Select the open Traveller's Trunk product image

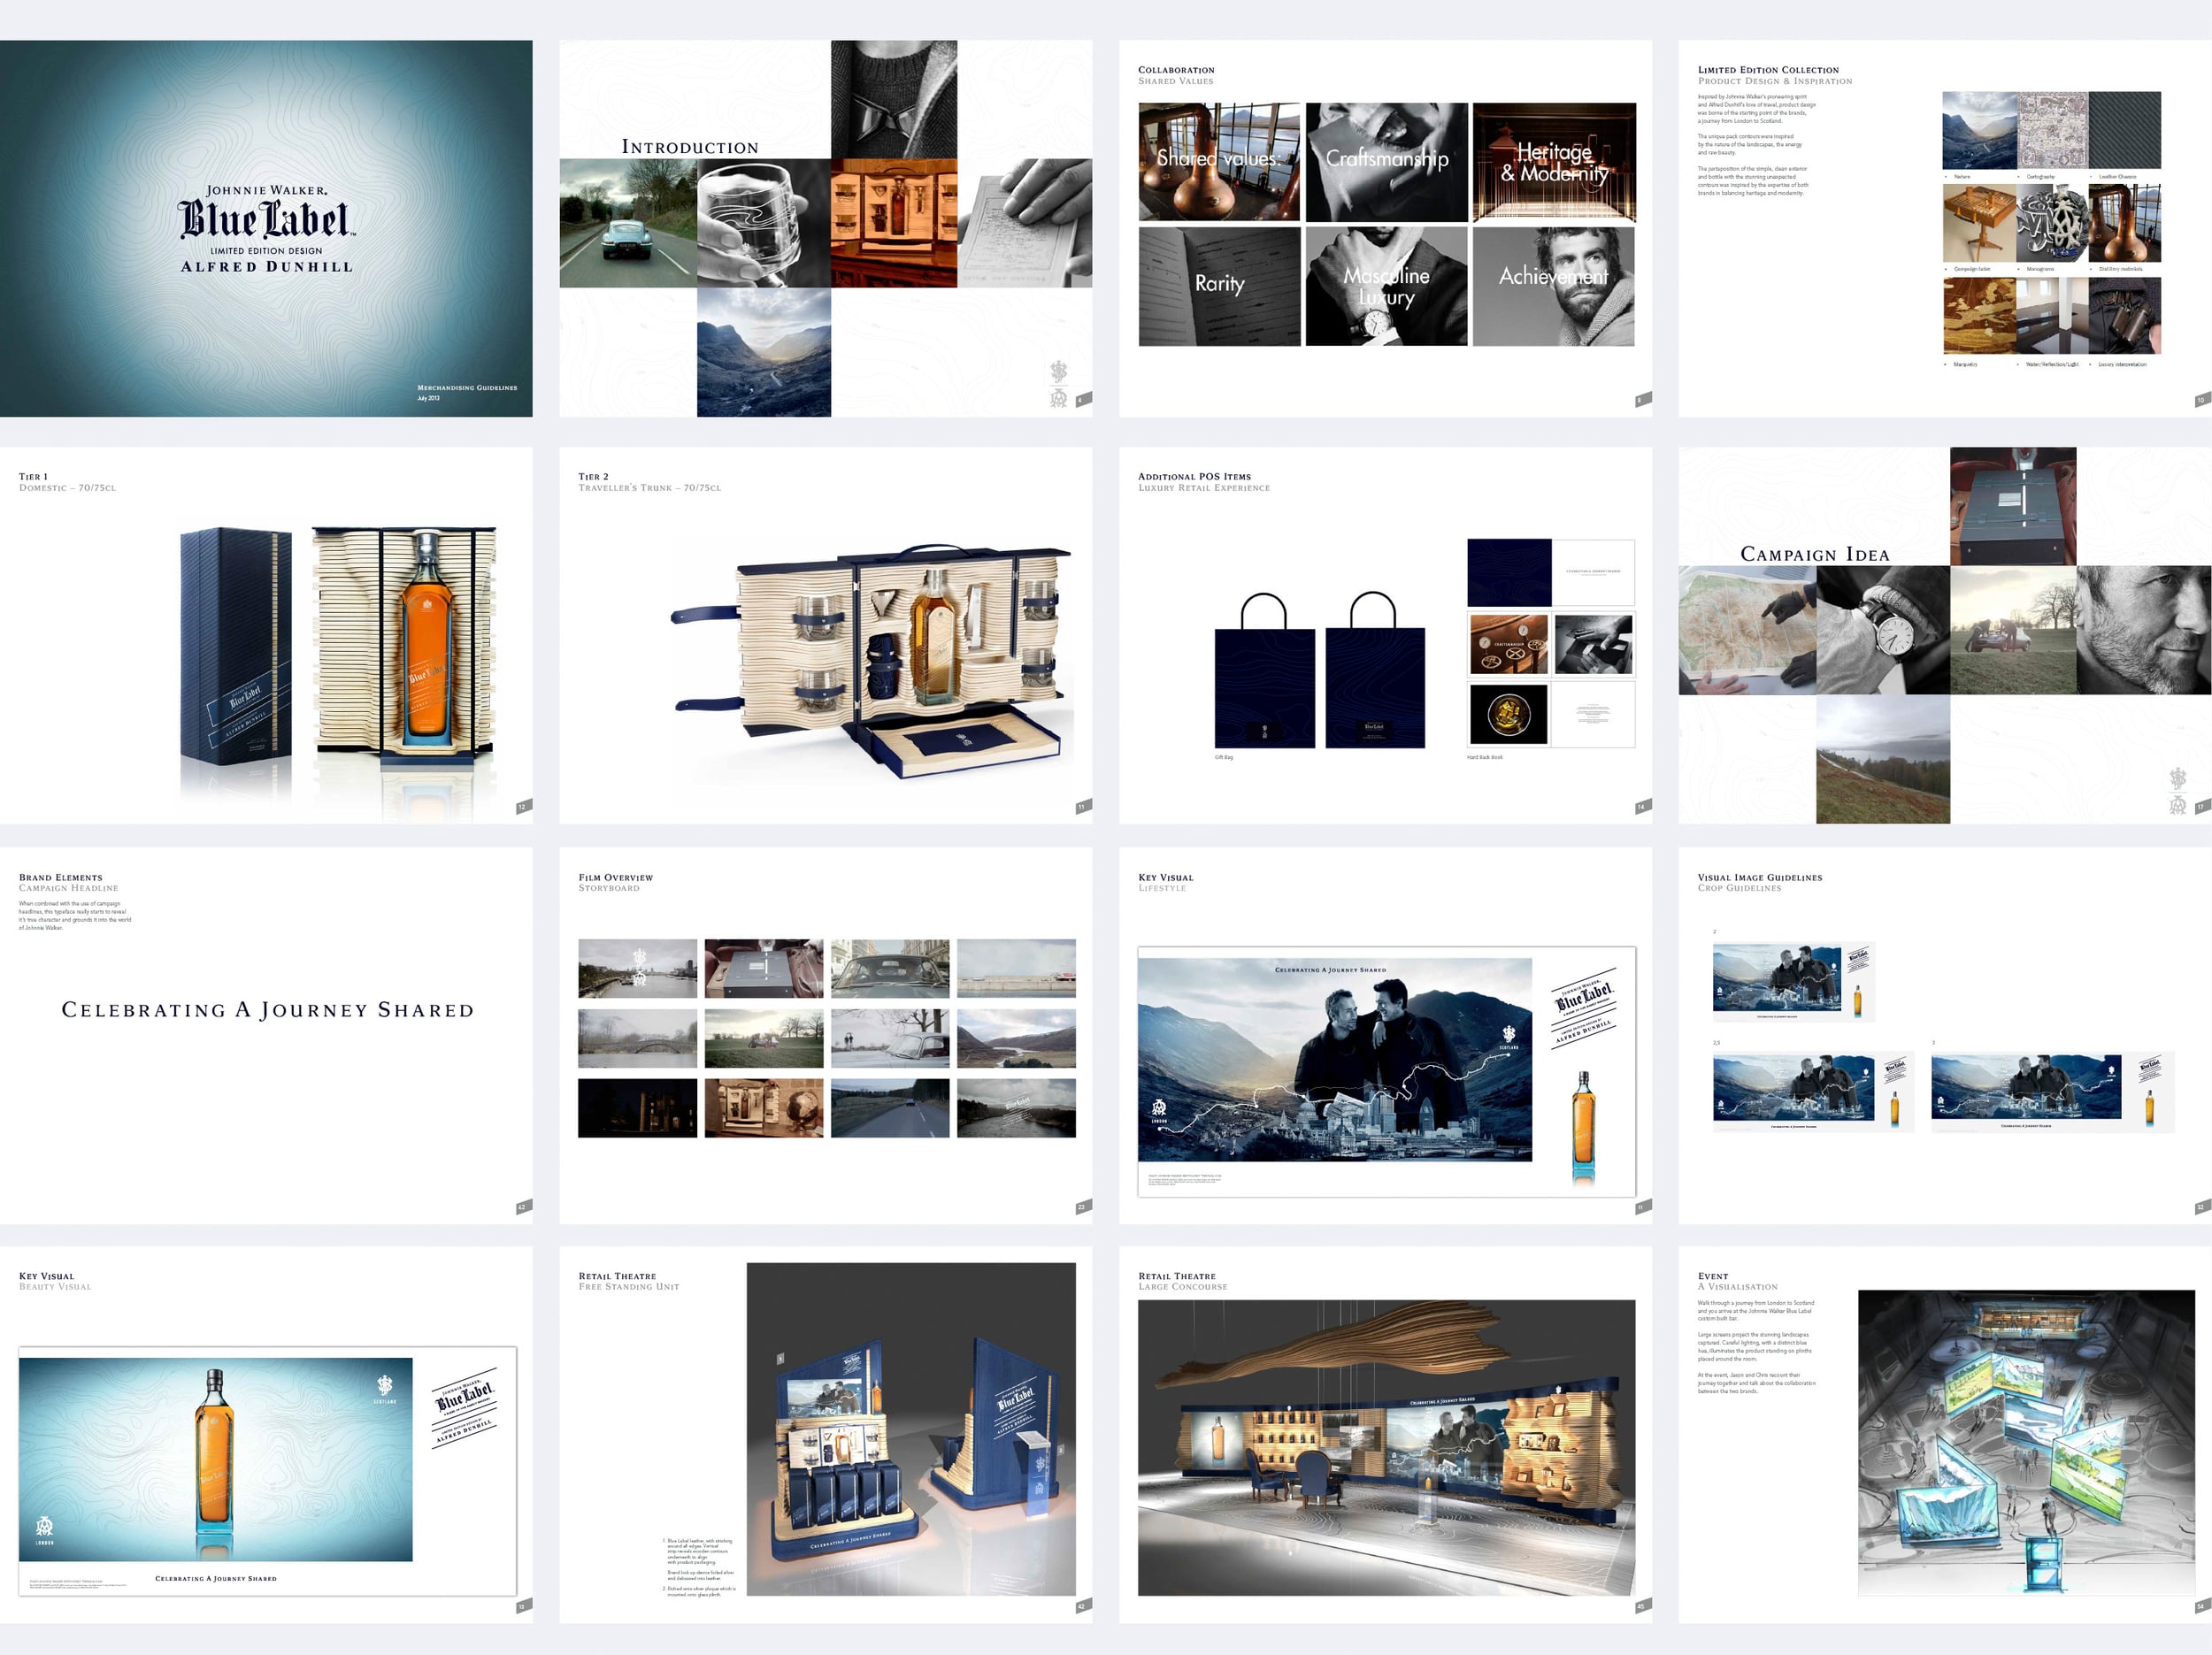(x=872, y=660)
